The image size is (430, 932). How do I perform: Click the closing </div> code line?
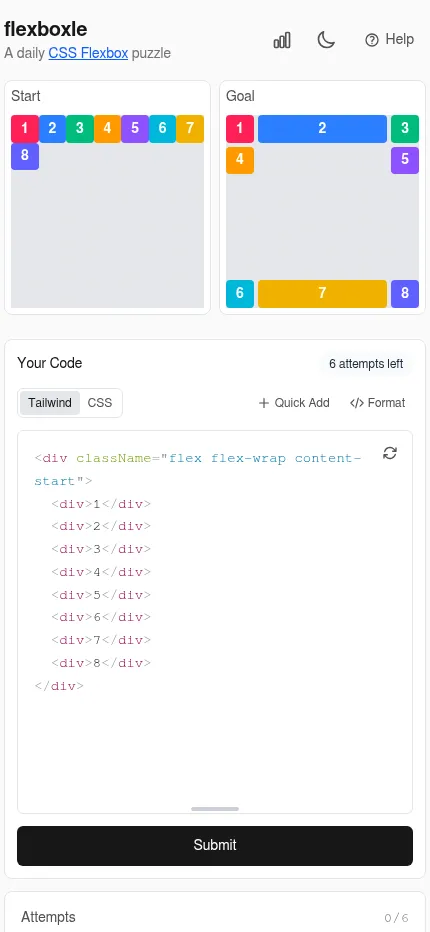pos(59,686)
